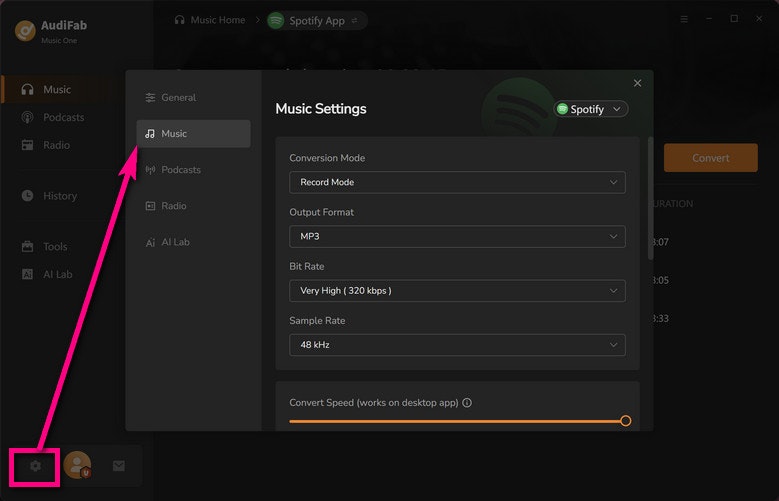
Task: Click the Bit Rate label
Action: (x=307, y=266)
